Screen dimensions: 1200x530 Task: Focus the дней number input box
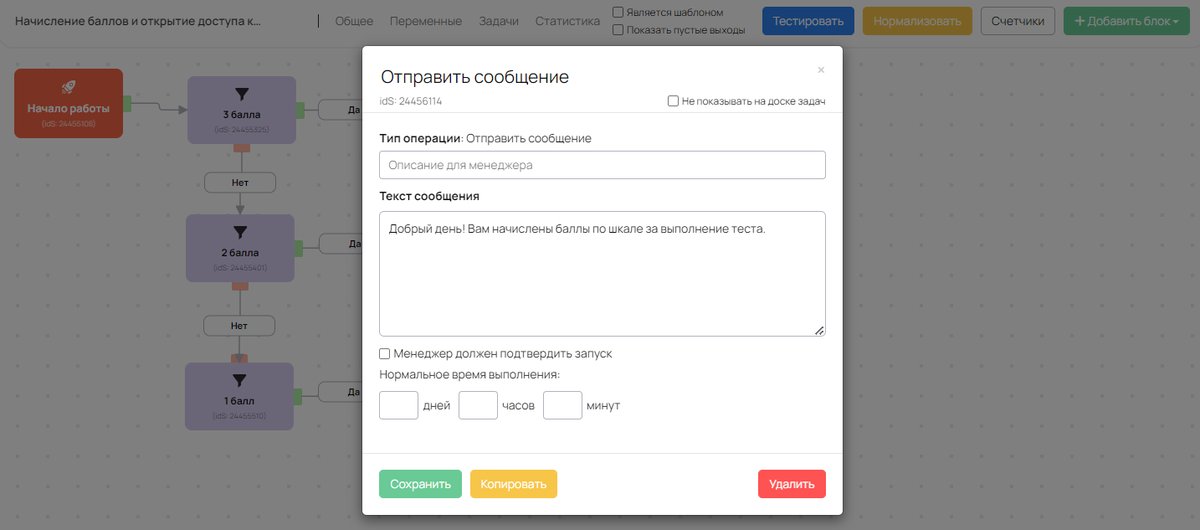click(399, 405)
